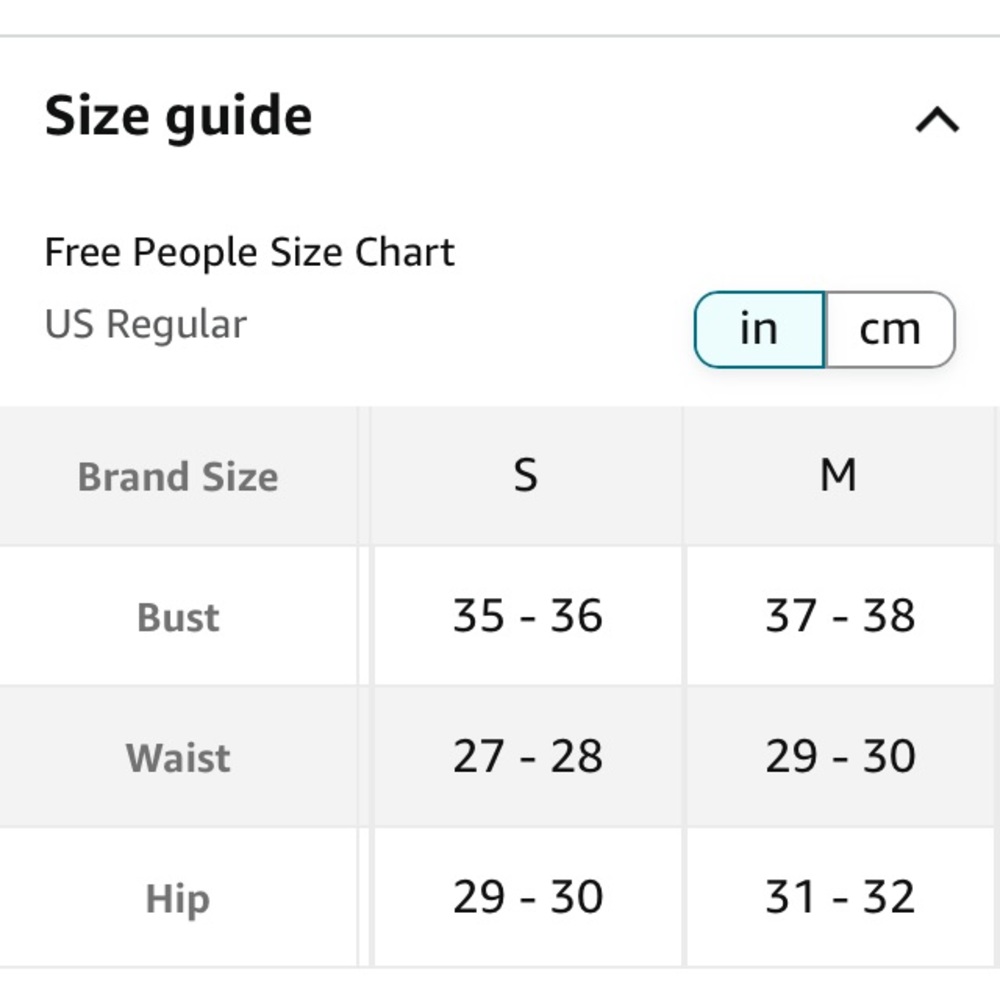Select the Free People Size Chart title
1000x1000 pixels.
point(249,252)
